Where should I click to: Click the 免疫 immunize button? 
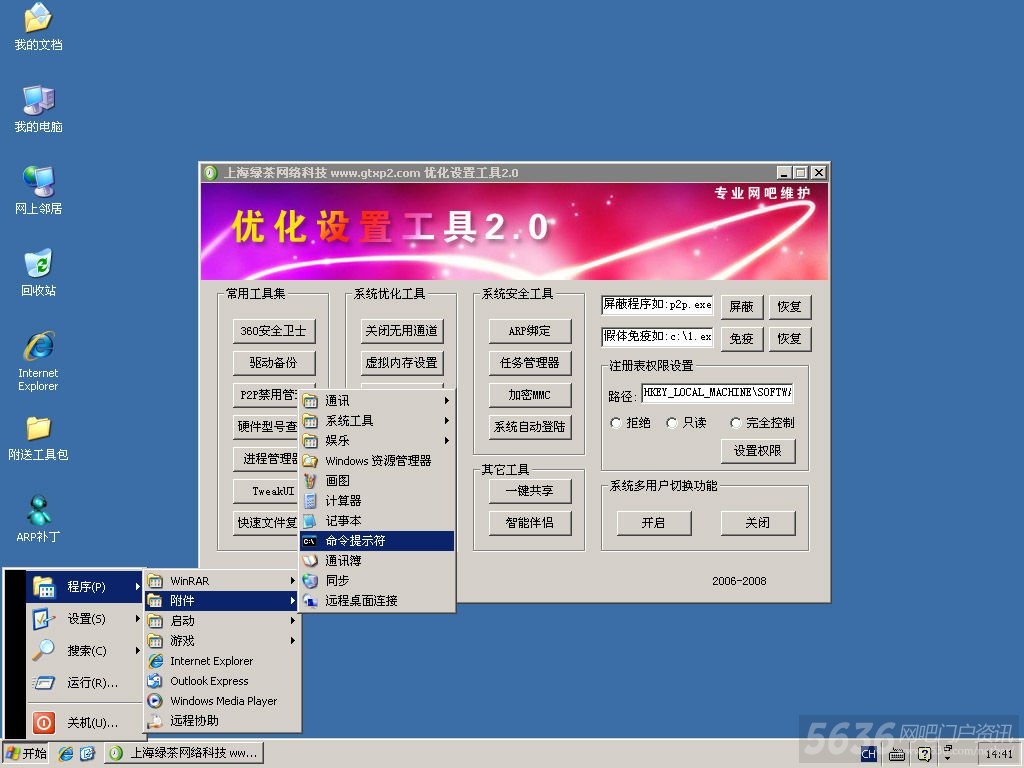click(x=742, y=338)
